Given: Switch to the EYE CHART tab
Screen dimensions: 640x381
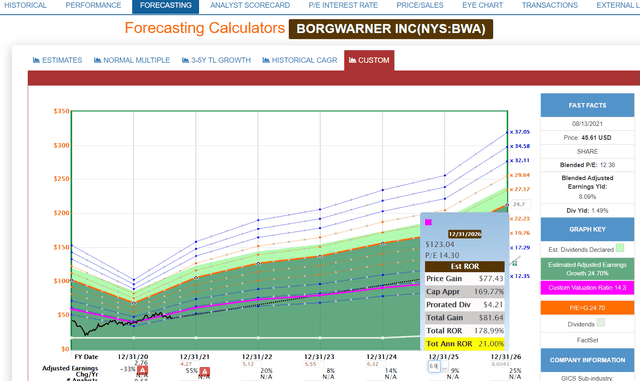Looking at the screenshot, I should coord(482,5).
